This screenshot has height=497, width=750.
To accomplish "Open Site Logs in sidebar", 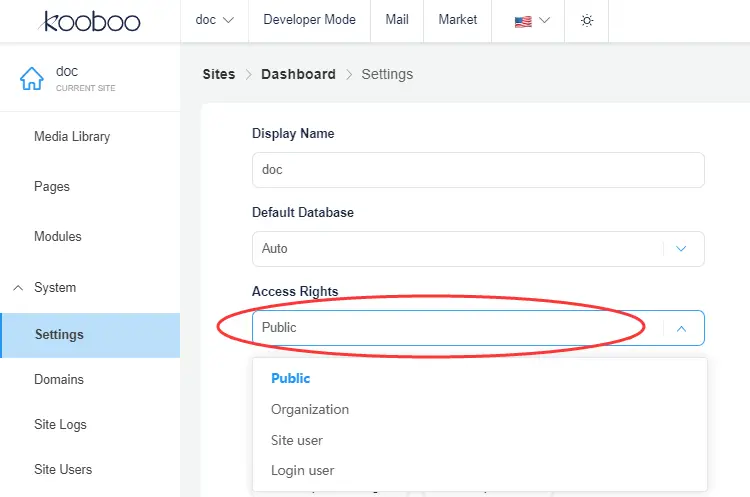I will (60, 424).
